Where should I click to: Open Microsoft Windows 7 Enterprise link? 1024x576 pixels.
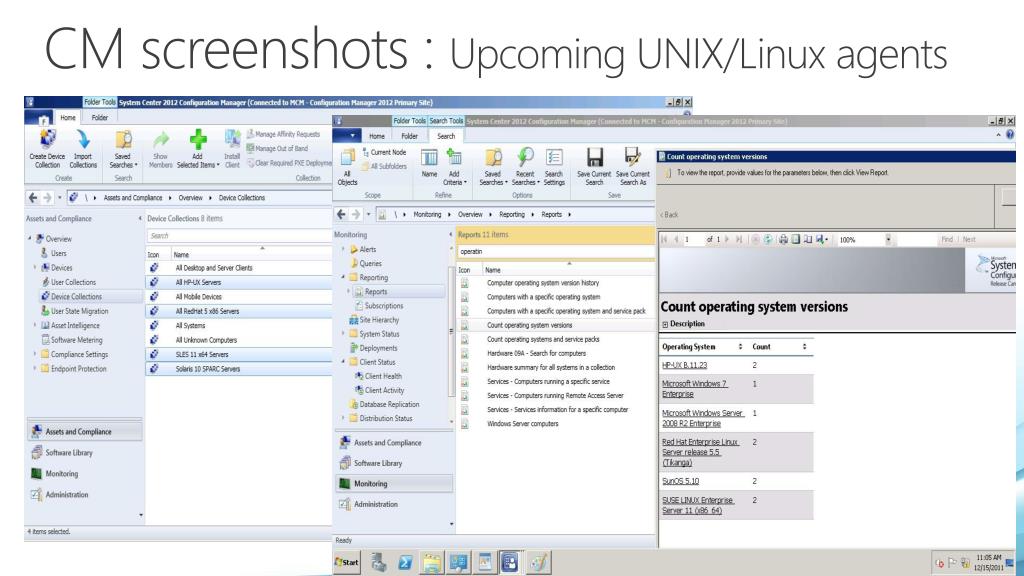pos(694,389)
